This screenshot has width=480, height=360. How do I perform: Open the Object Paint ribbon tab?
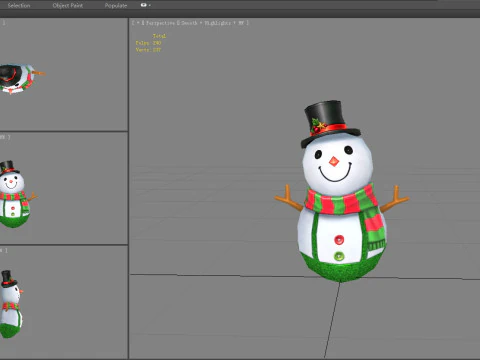(68, 5)
